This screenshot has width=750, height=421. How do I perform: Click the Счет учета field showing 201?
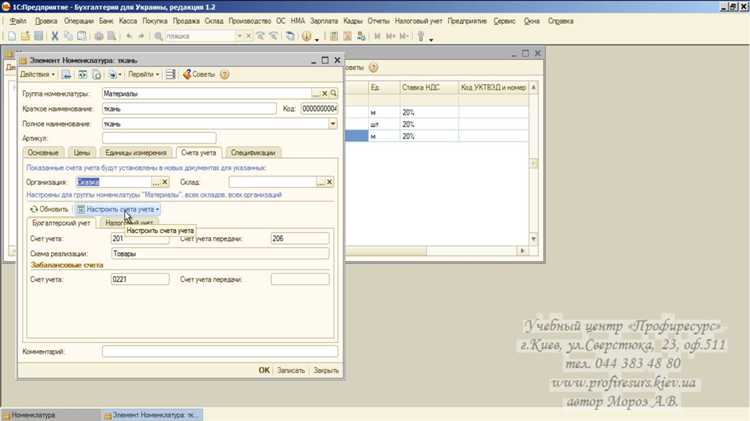coord(140,238)
